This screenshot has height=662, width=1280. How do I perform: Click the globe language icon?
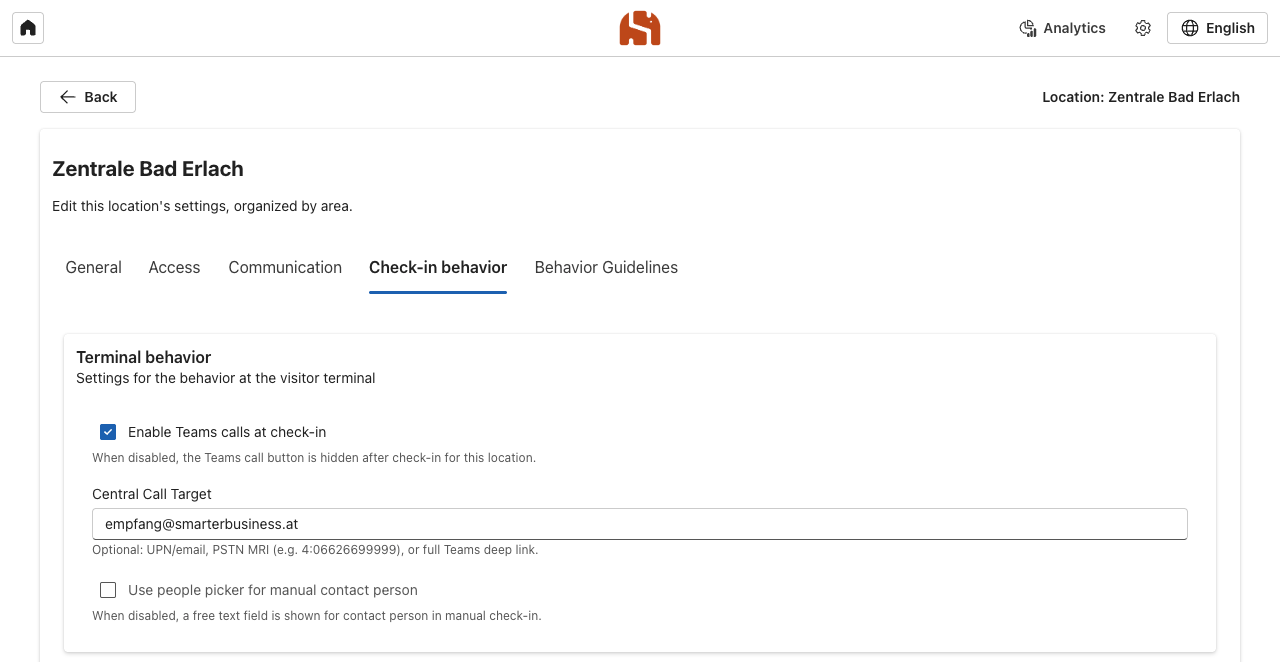pyautogui.click(x=1190, y=28)
